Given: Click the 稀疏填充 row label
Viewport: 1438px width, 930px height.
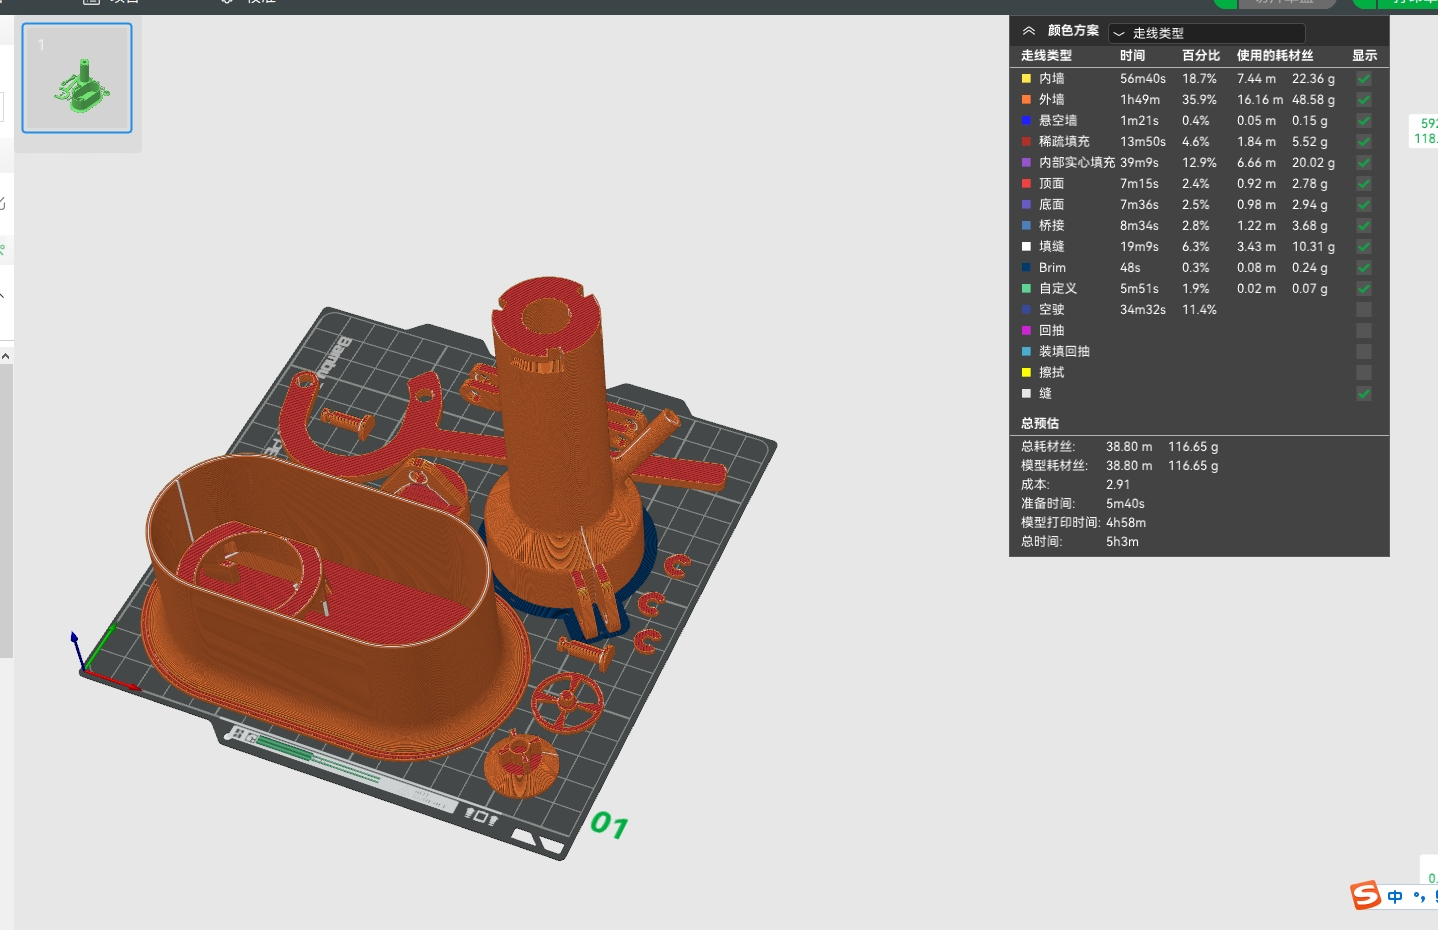Looking at the screenshot, I should click(x=1064, y=142).
